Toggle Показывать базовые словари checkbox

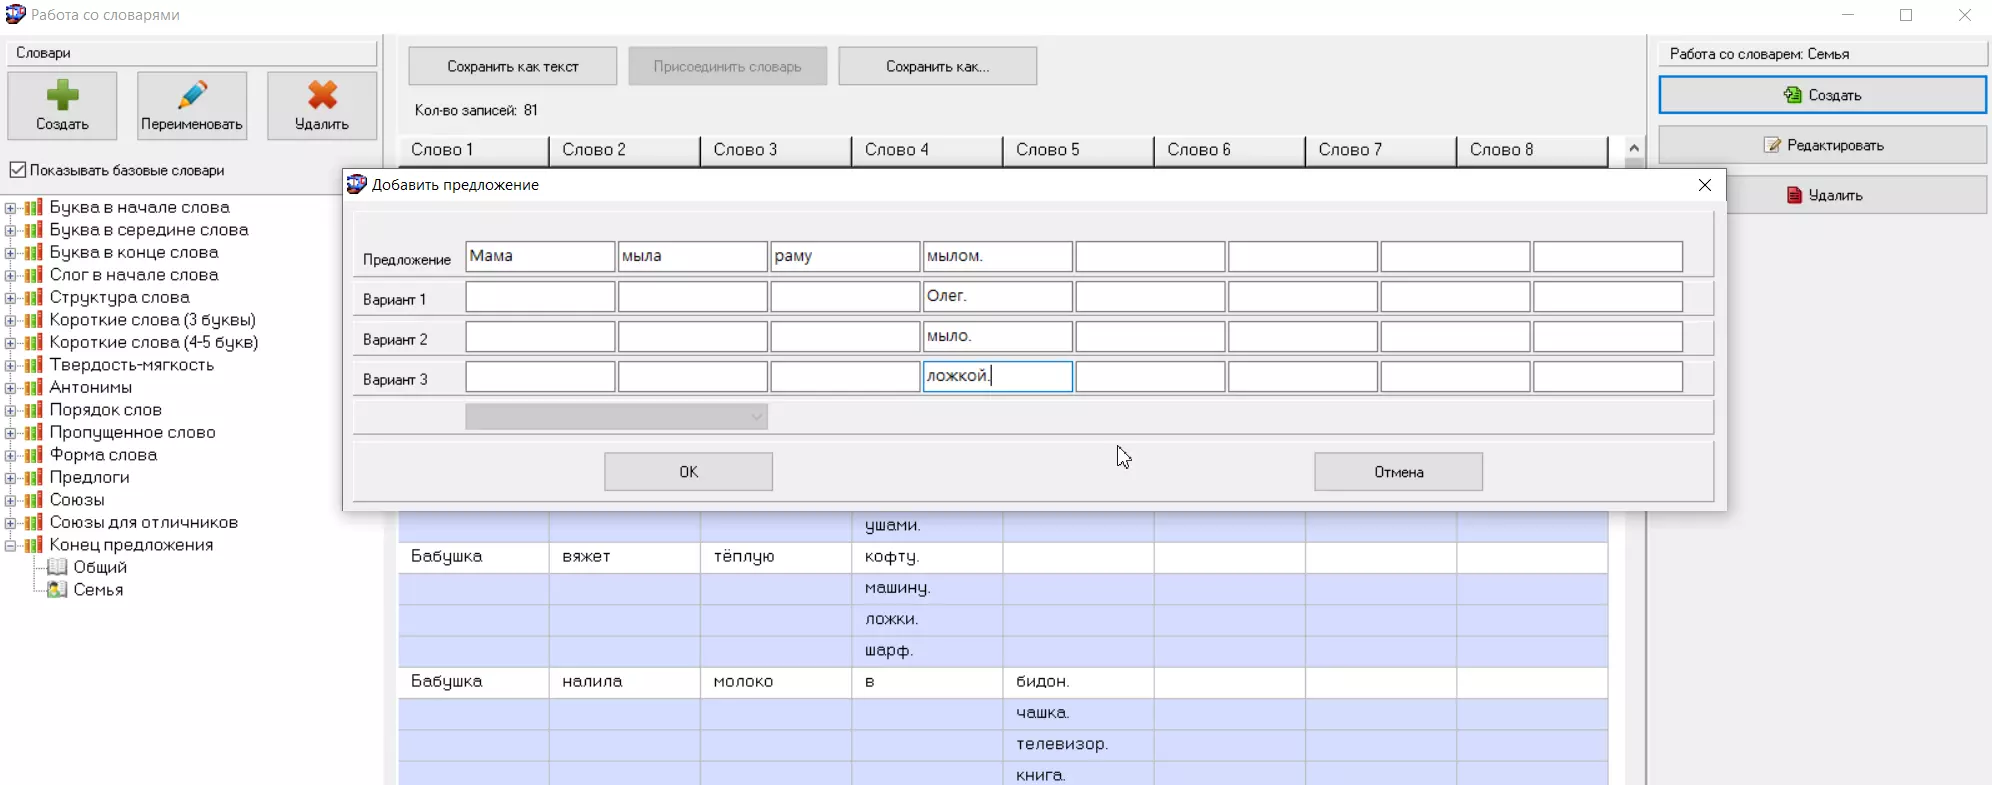[18, 170]
